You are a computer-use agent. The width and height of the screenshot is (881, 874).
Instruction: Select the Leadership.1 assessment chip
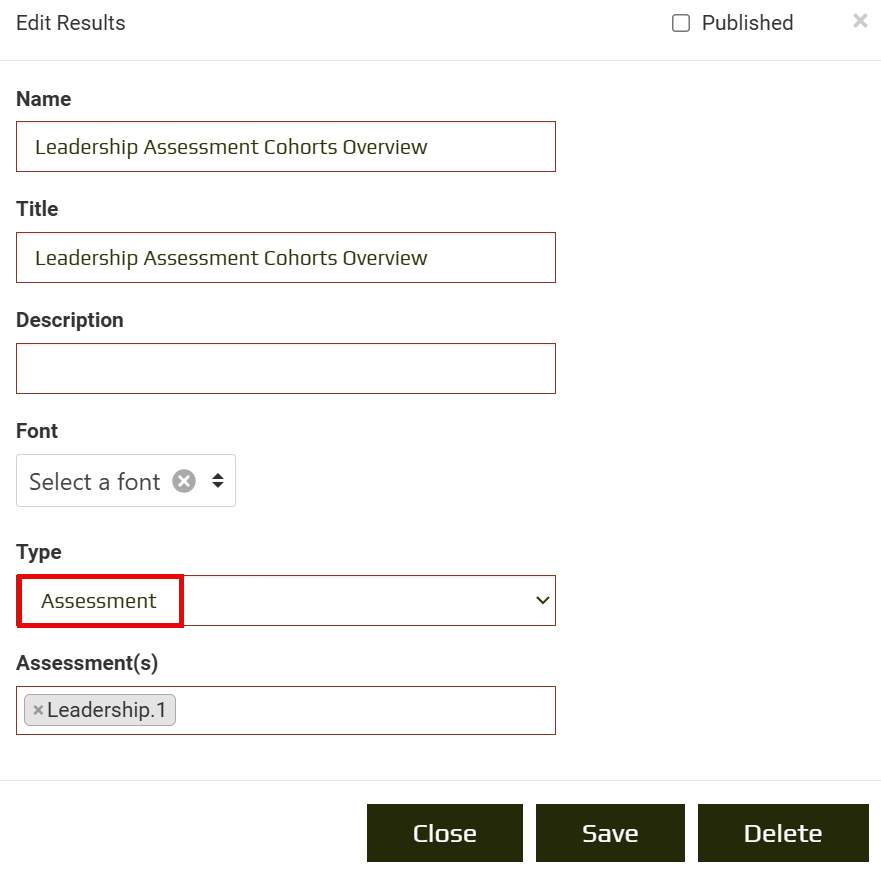click(106, 711)
